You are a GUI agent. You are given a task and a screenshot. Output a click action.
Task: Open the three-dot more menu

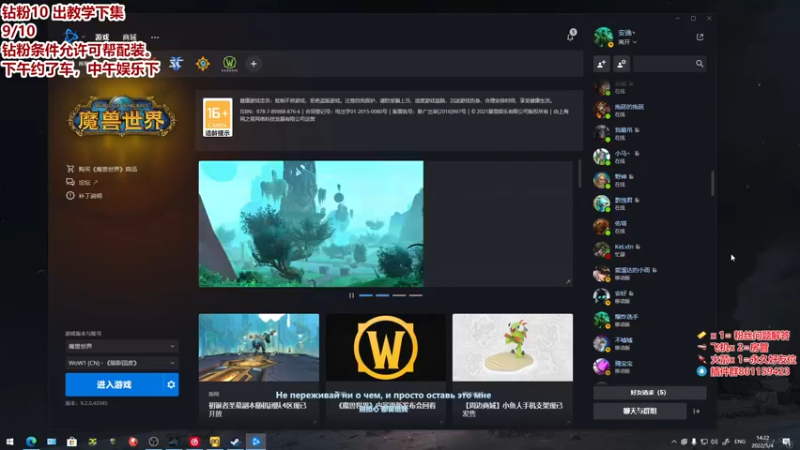click(155, 37)
